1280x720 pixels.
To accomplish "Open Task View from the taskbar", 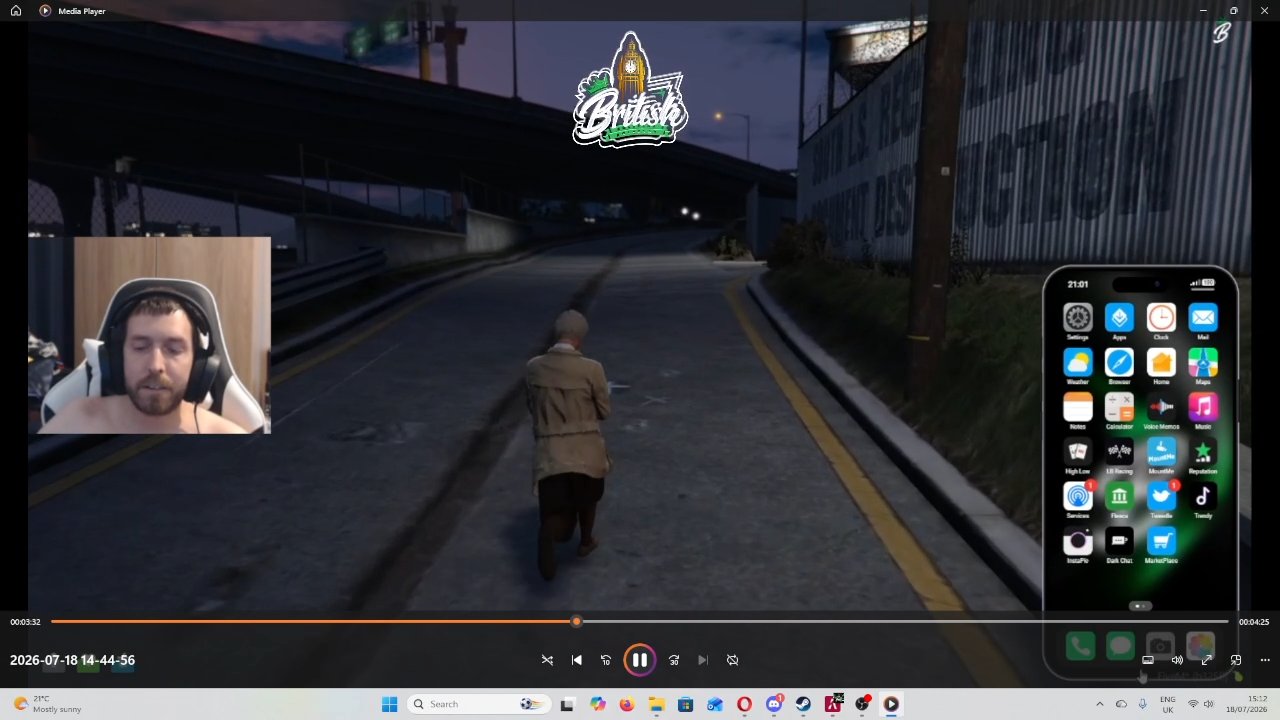I will pos(568,704).
